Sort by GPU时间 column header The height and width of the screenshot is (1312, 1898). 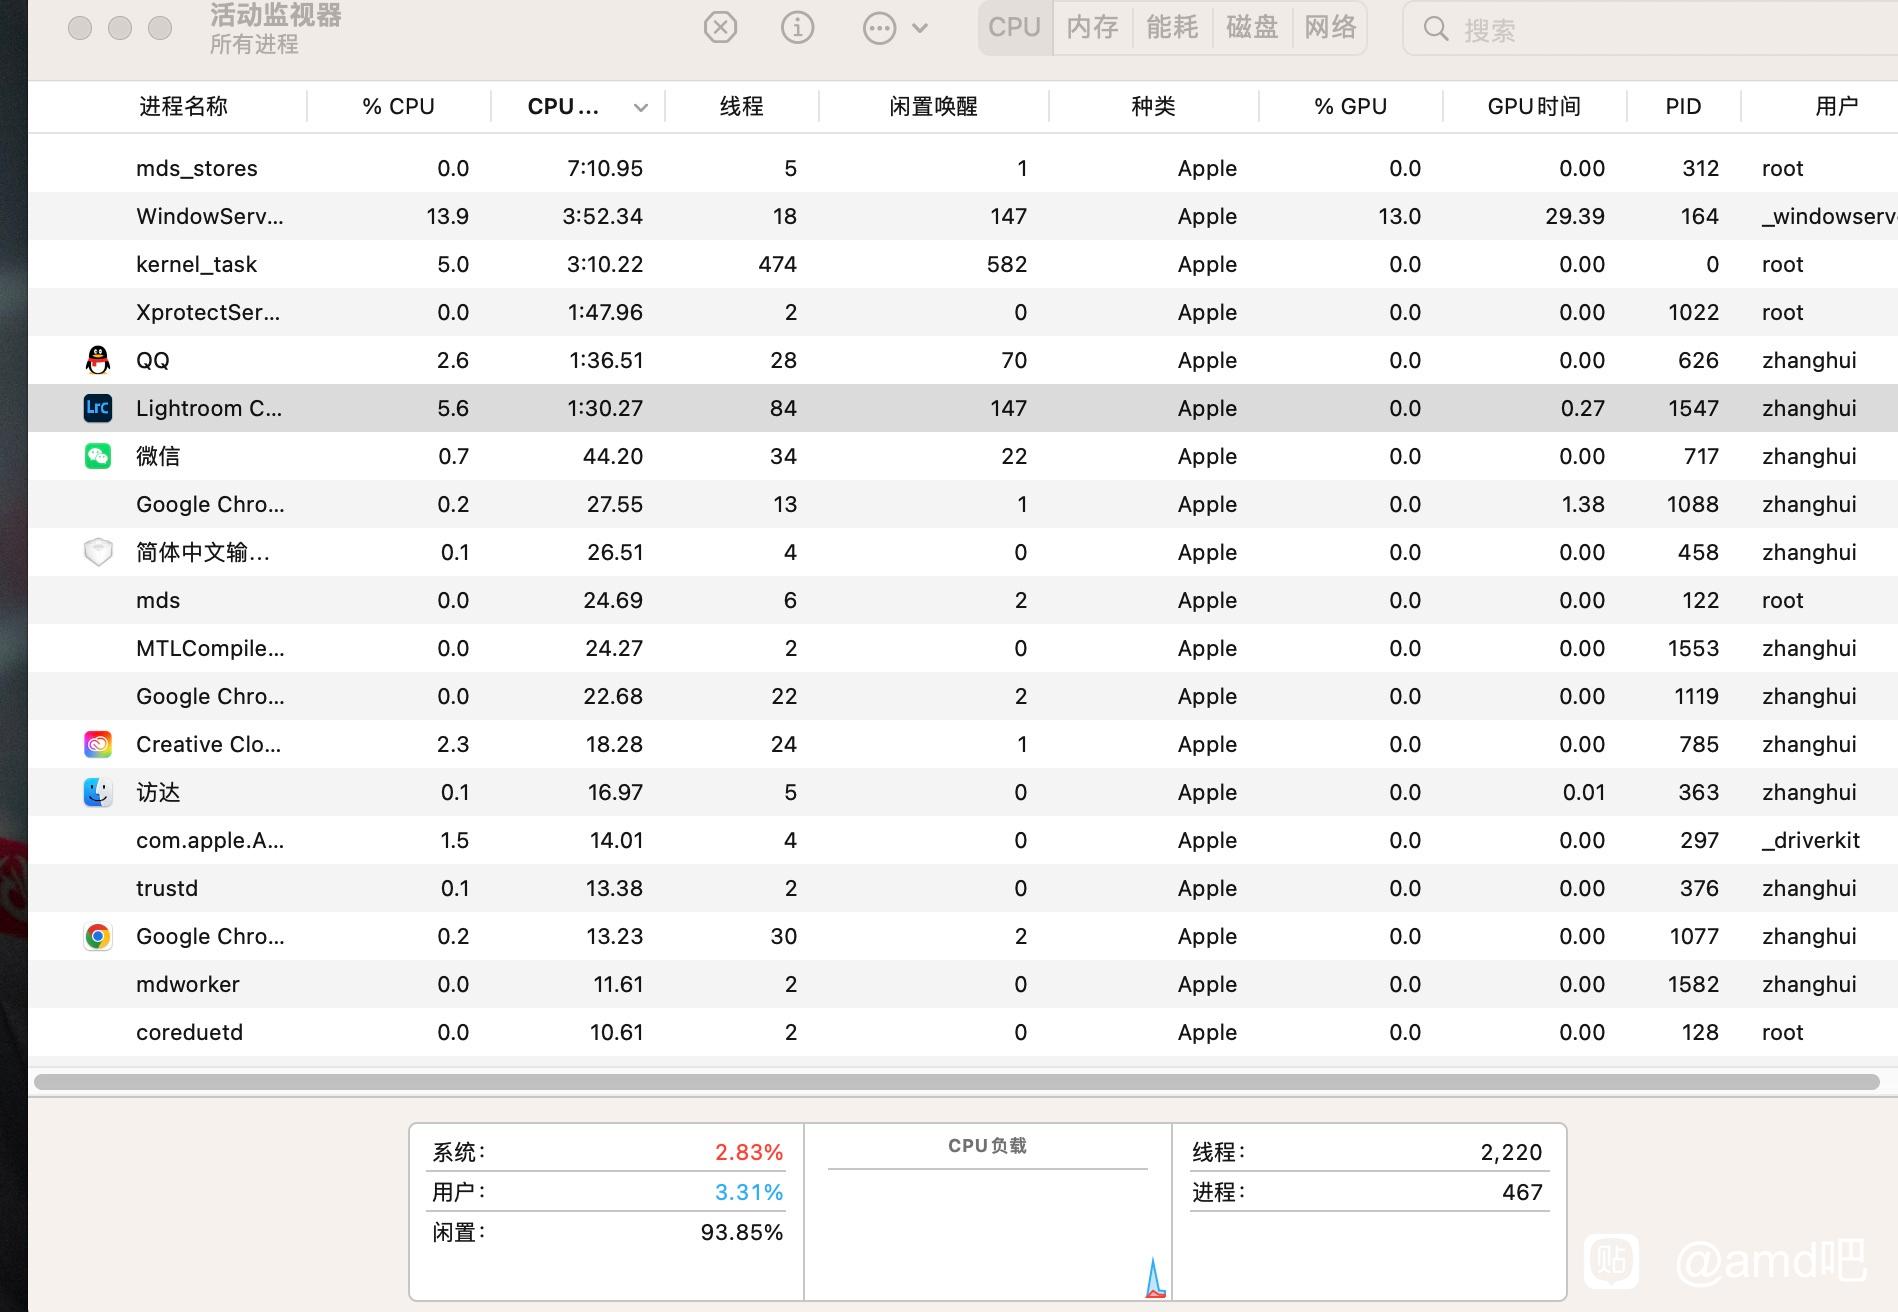coord(1534,106)
